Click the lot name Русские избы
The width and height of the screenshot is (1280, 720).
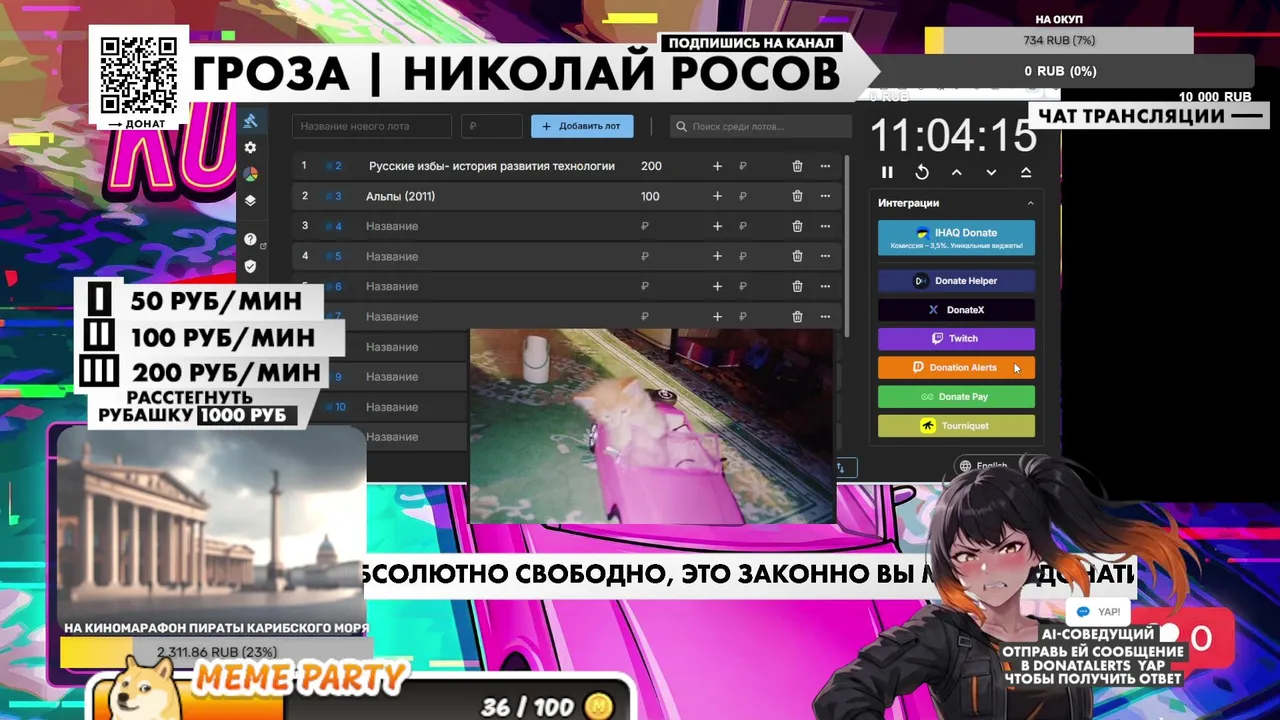pyautogui.click(x=492, y=166)
